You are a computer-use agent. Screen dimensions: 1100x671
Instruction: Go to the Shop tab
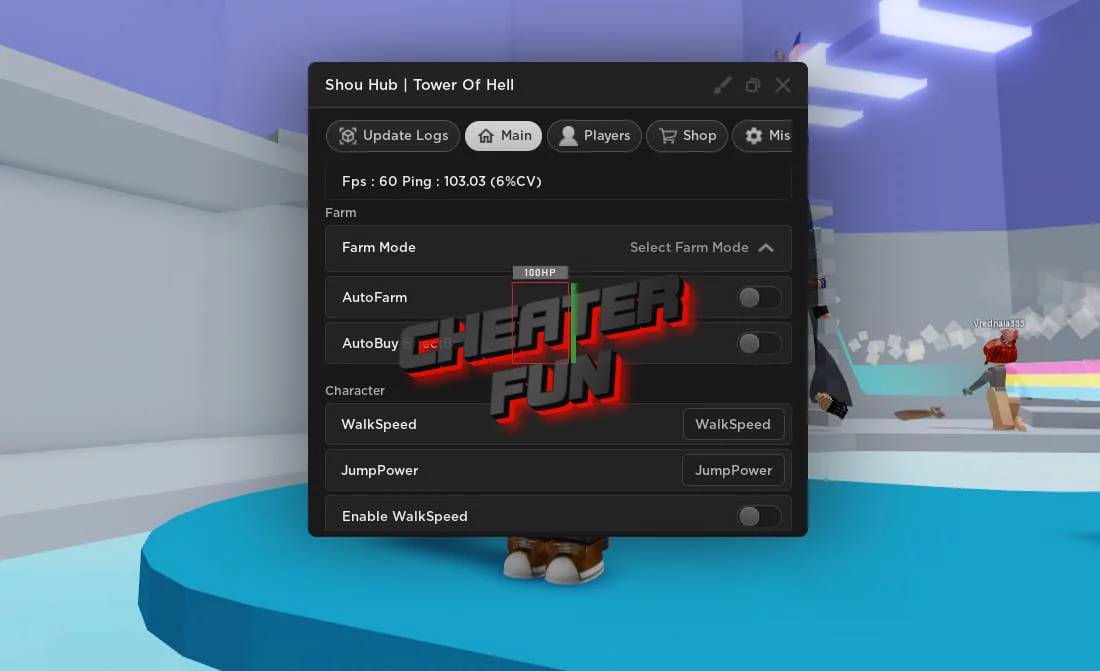(x=687, y=135)
